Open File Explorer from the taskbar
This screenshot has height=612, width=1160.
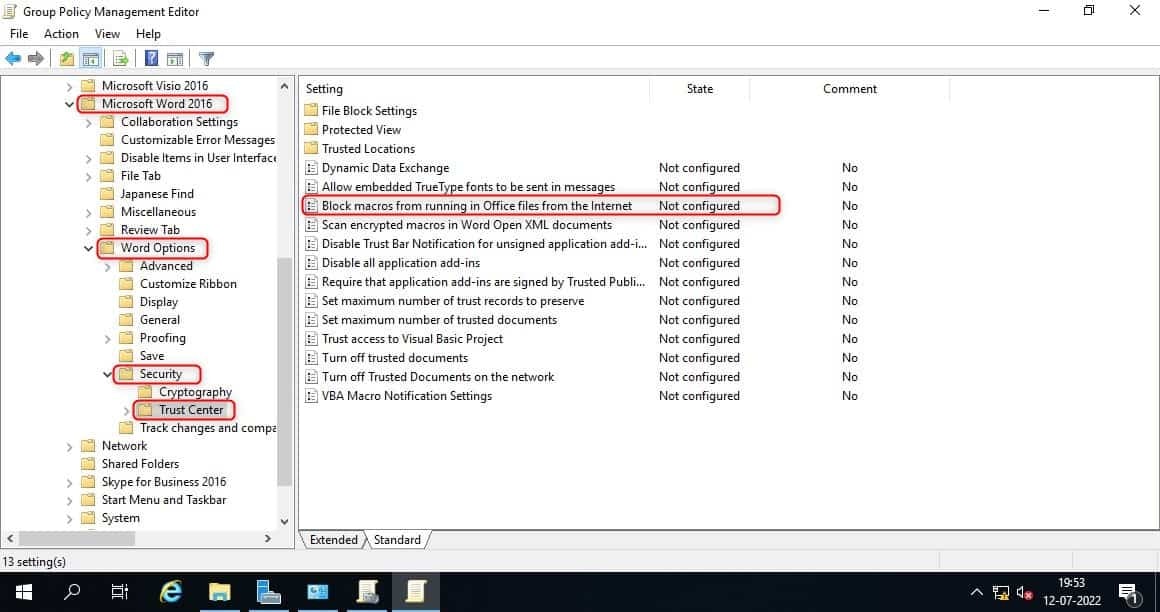220,592
